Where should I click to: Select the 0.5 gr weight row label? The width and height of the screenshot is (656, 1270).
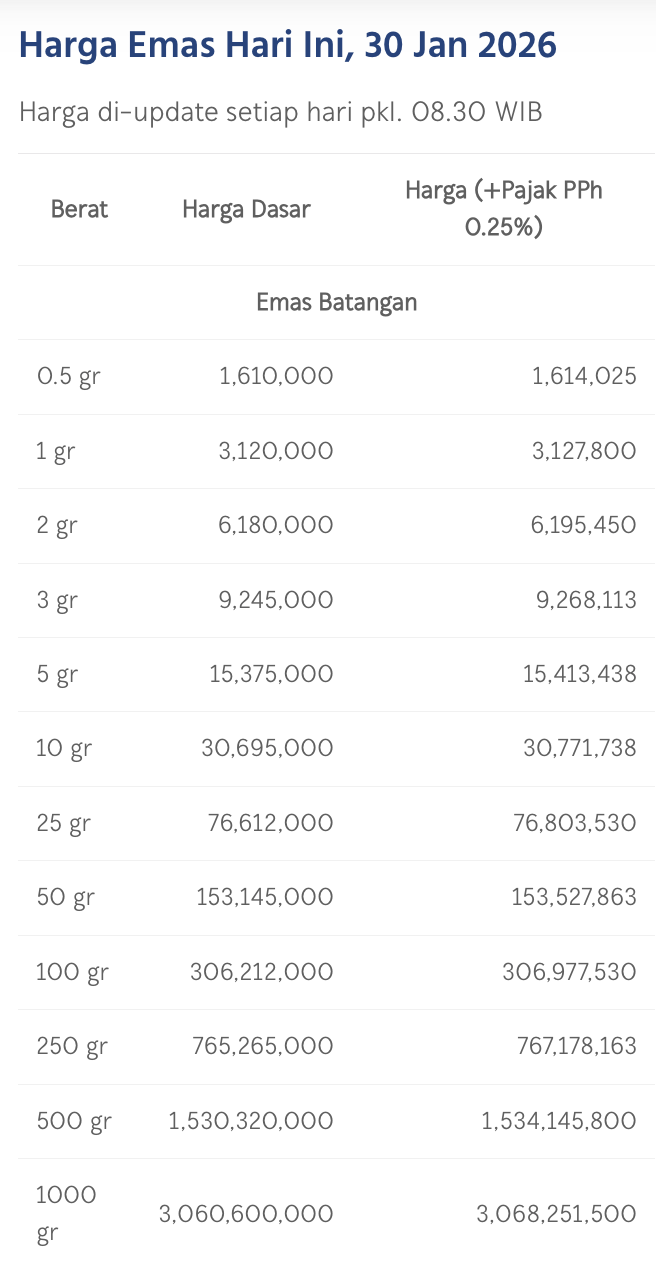[x=68, y=377]
